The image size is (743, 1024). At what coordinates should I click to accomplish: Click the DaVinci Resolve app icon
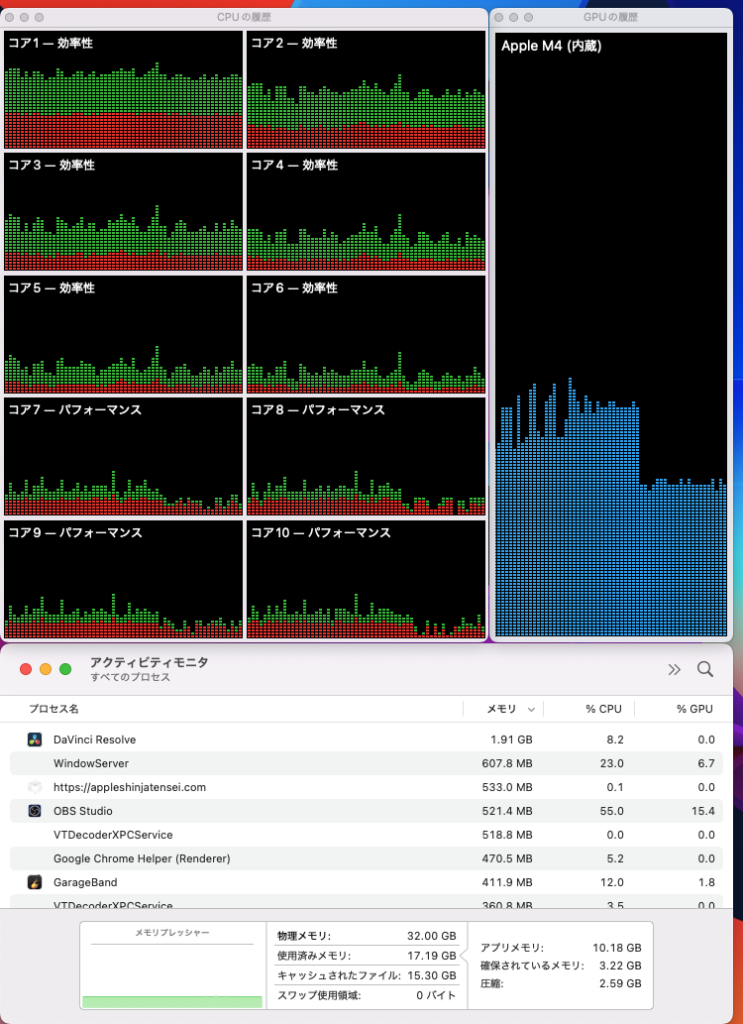[35, 739]
